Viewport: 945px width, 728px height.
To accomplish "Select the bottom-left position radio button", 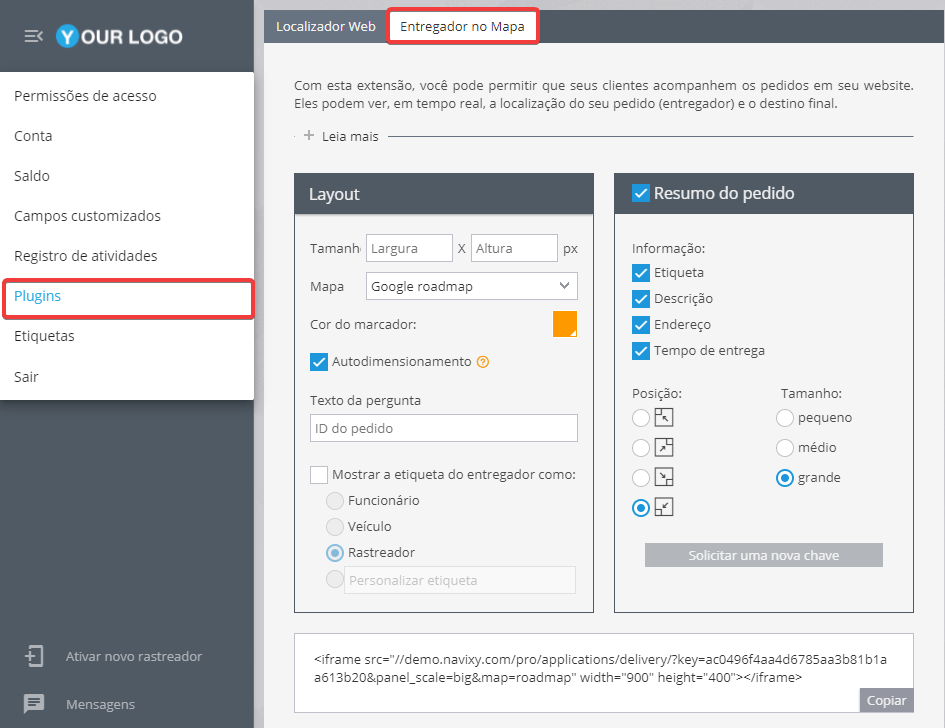I will [x=641, y=508].
